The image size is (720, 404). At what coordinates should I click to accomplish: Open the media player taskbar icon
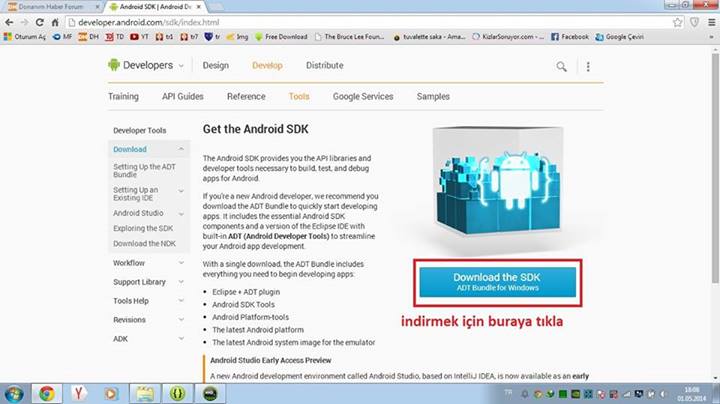point(111,394)
